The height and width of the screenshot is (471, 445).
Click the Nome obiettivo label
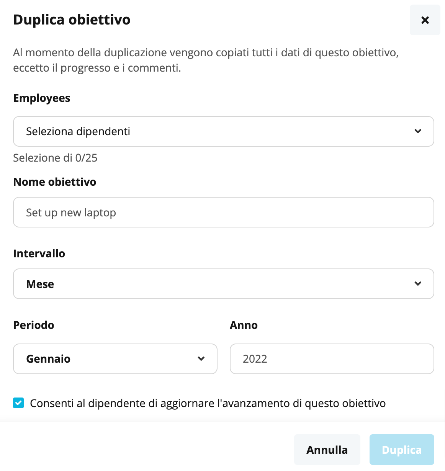pyautogui.click(x=55, y=182)
